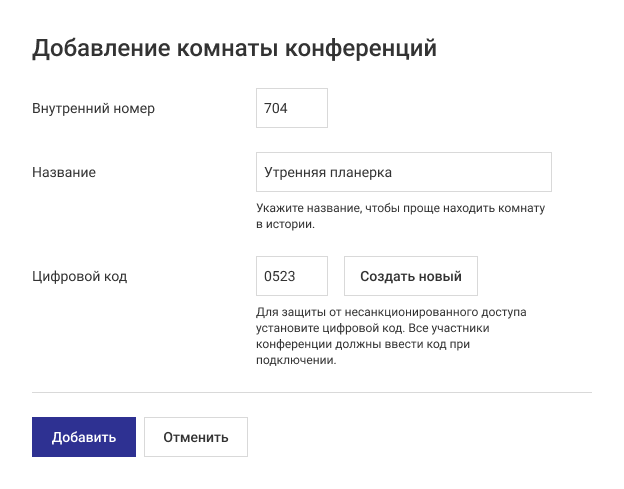
Task: Click the word подключении in the code hint
Action: (x=294, y=360)
